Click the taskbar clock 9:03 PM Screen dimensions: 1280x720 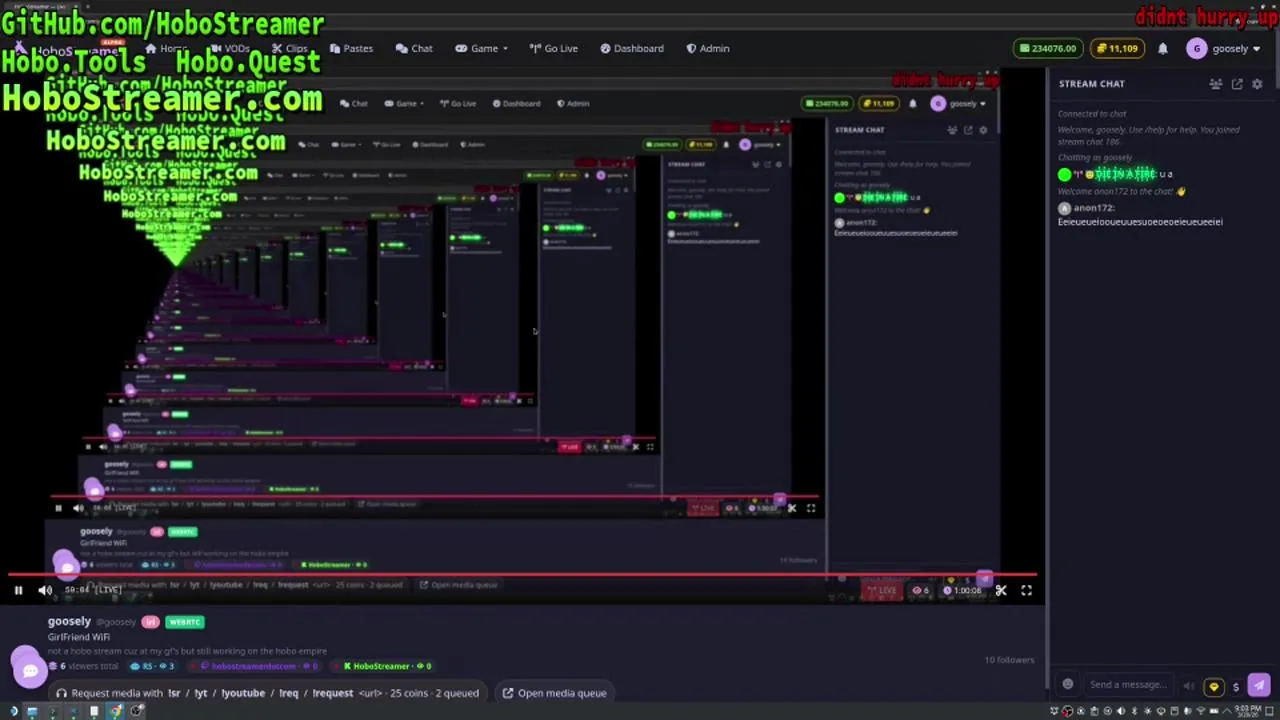click(x=1247, y=711)
